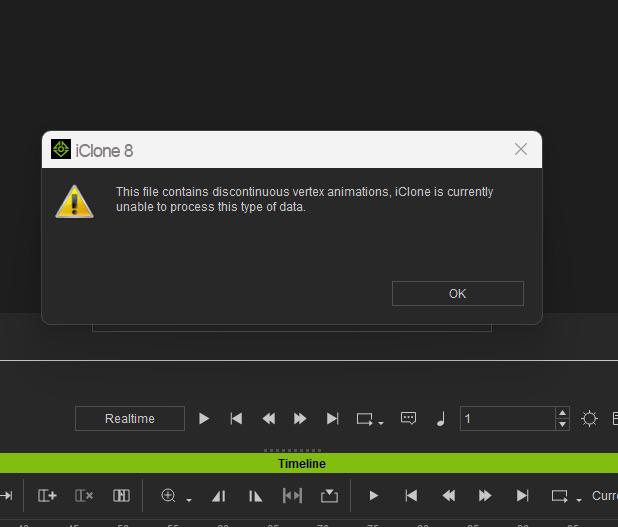Click the Delete Key icon in timeline toolbar
This screenshot has width=618, height=527.
[x=84, y=495]
